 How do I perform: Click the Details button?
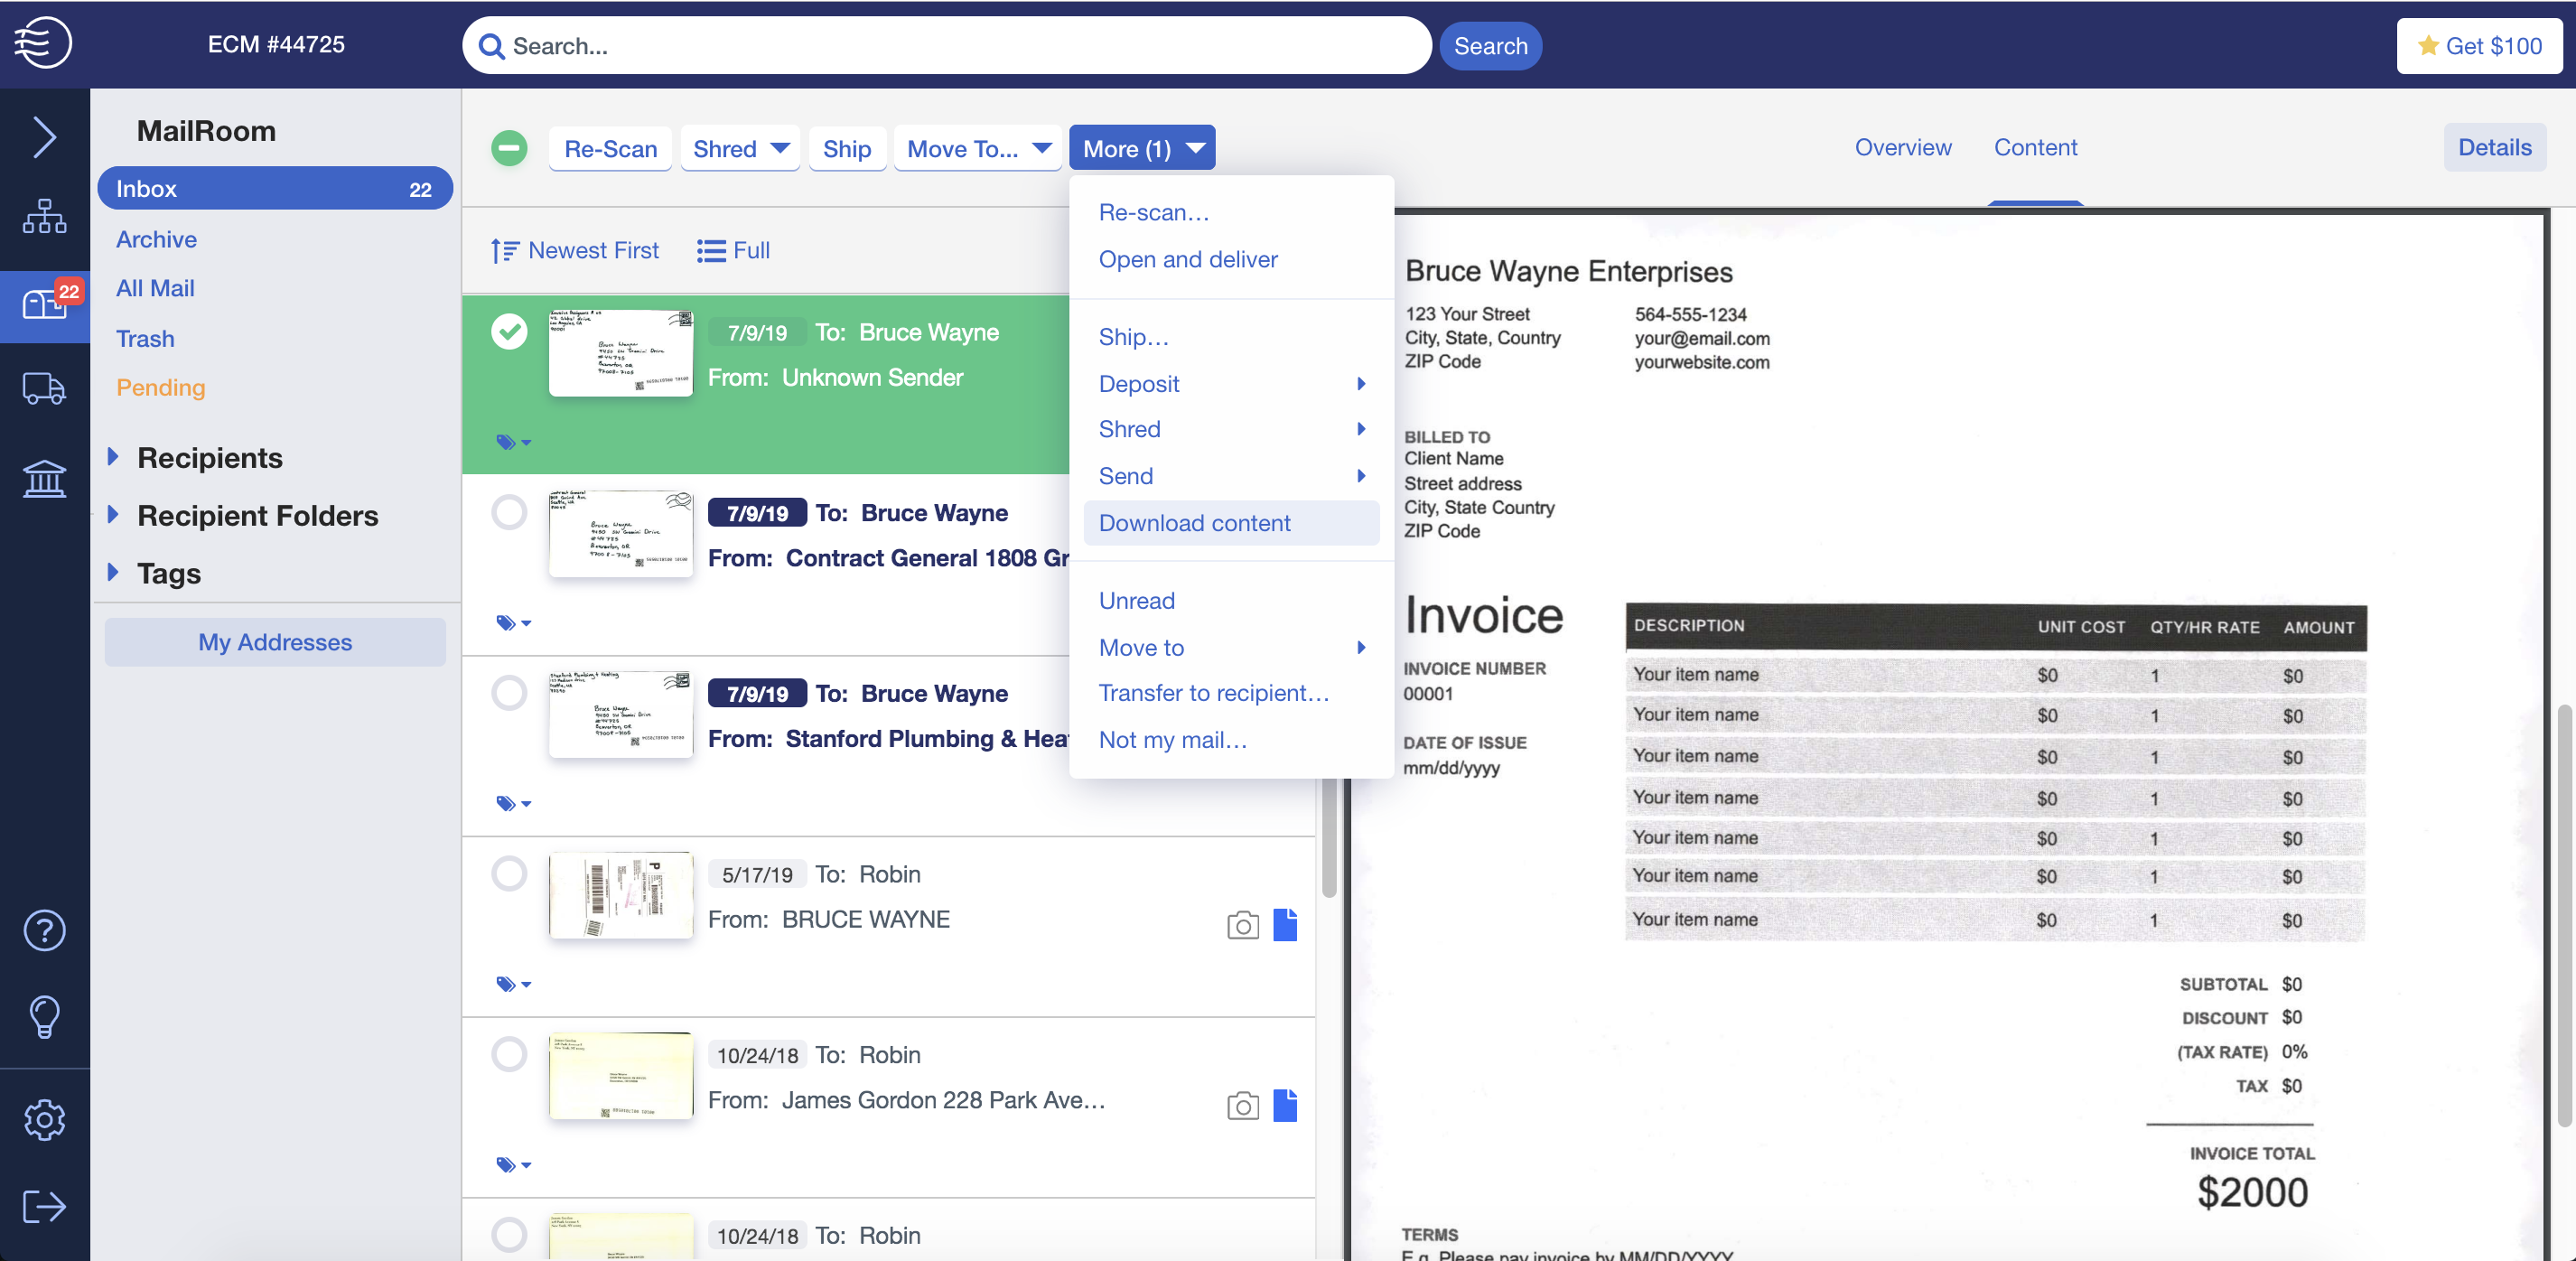tap(2494, 147)
